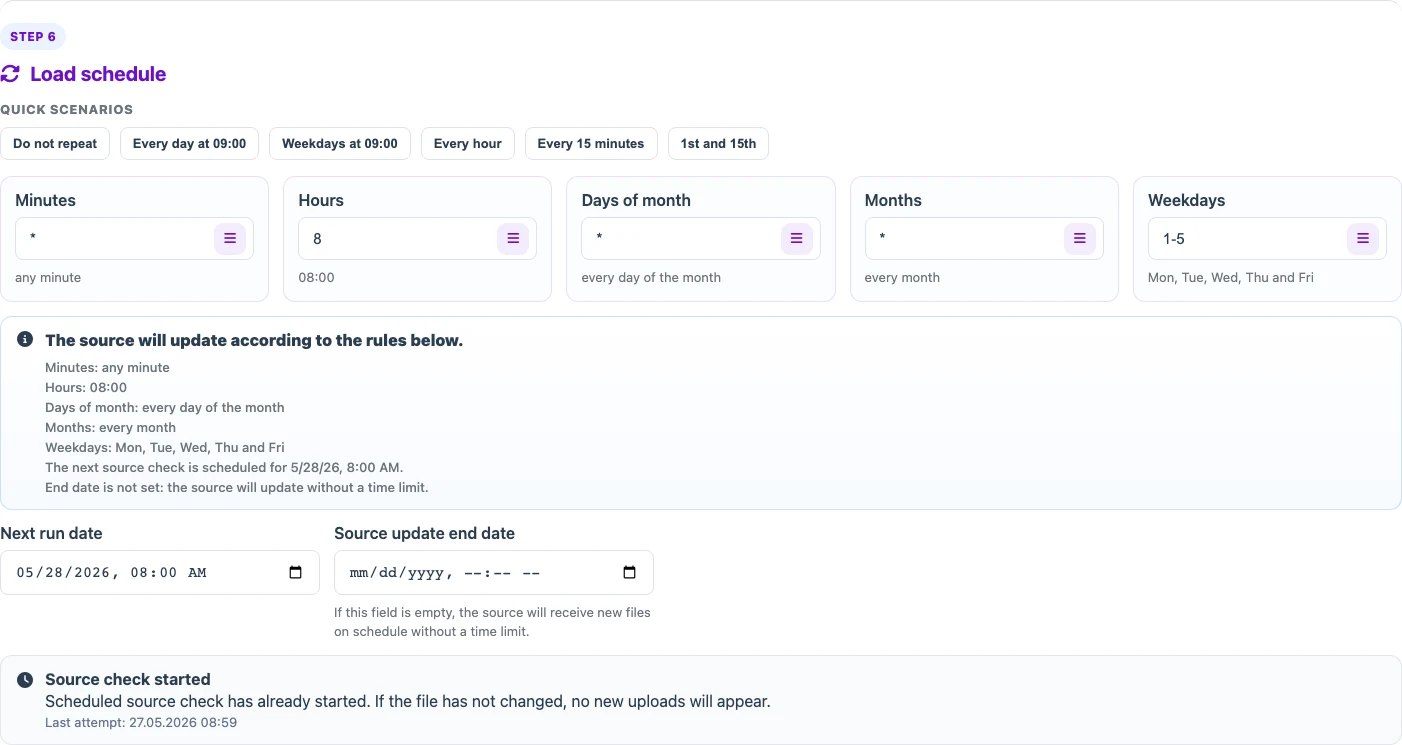The image size is (1402, 745).
Task: Click the STEP 6 badge
Action: tap(33, 37)
